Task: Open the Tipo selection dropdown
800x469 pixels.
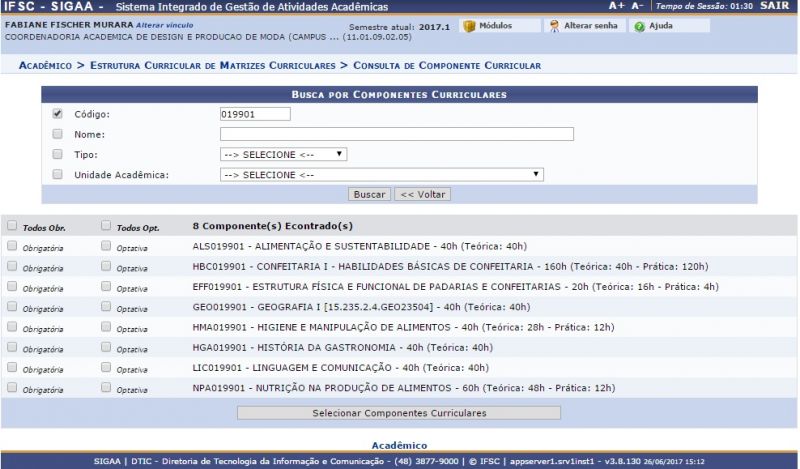Action: pos(283,155)
